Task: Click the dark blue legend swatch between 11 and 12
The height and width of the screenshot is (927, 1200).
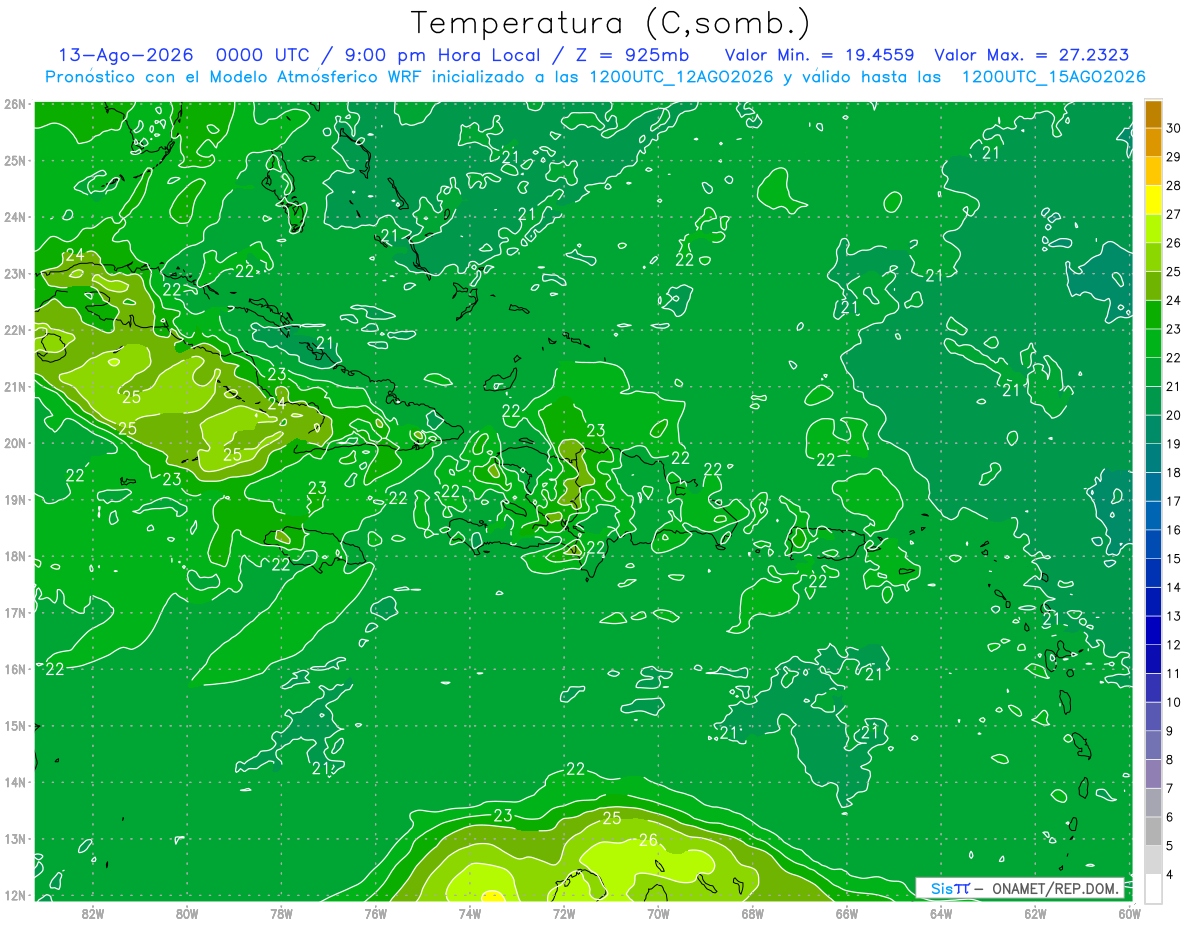Action: click(x=1153, y=659)
